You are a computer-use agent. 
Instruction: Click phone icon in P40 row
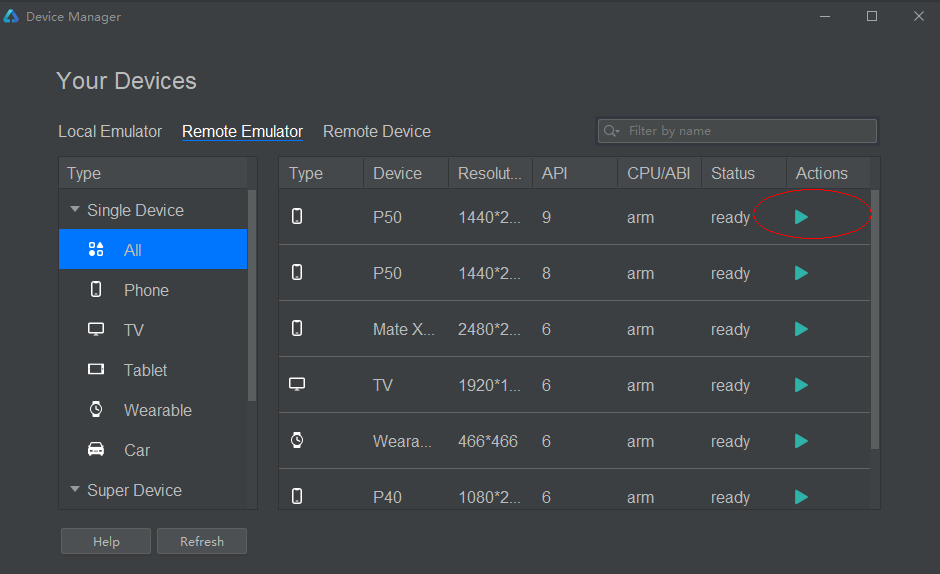[297, 496]
